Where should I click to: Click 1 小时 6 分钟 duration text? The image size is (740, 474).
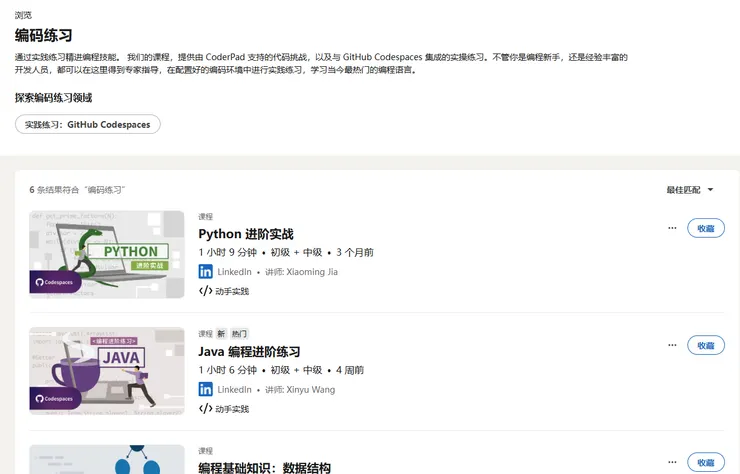pos(227,370)
